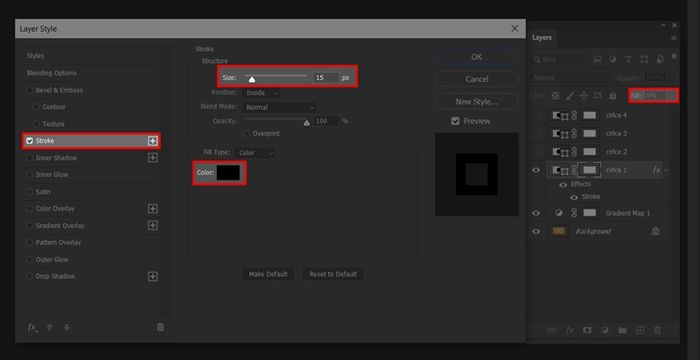Click the plus icon next to Drop Shadow

click(x=153, y=276)
